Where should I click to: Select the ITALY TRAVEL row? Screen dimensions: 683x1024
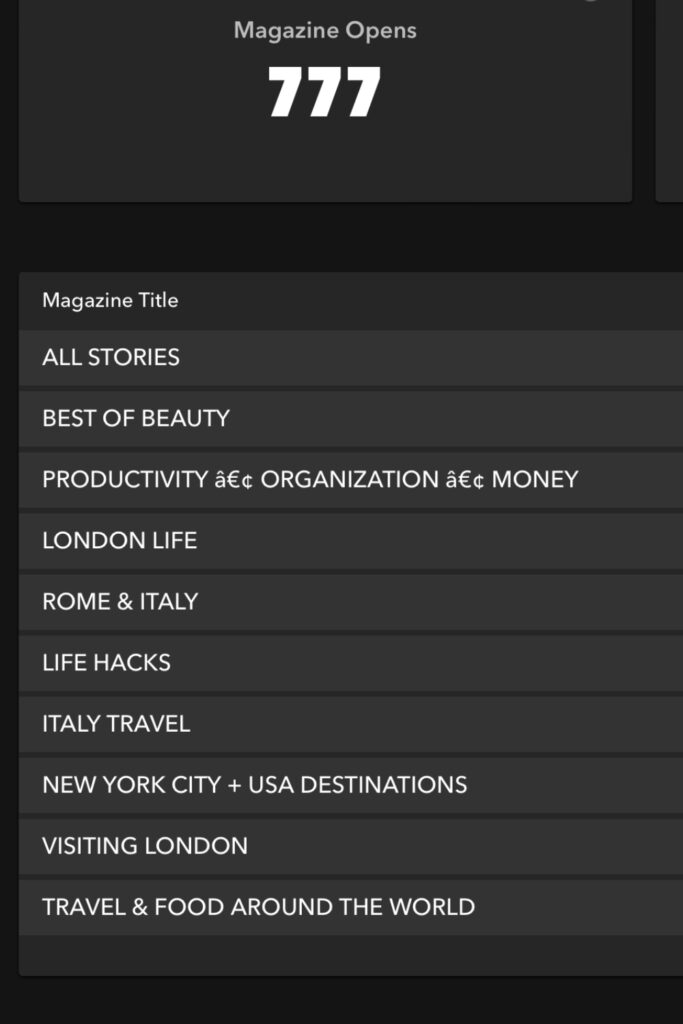click(351, 724)
